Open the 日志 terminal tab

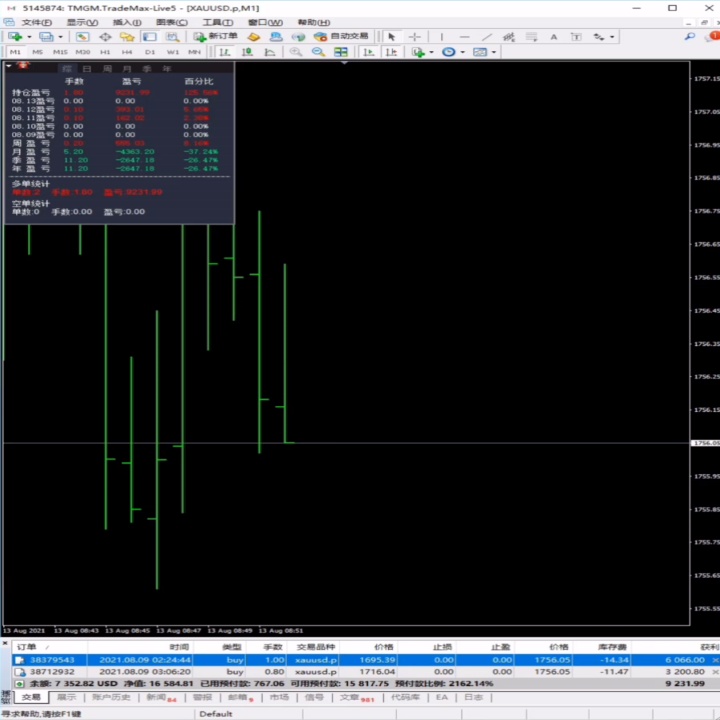tap(473, 697)
